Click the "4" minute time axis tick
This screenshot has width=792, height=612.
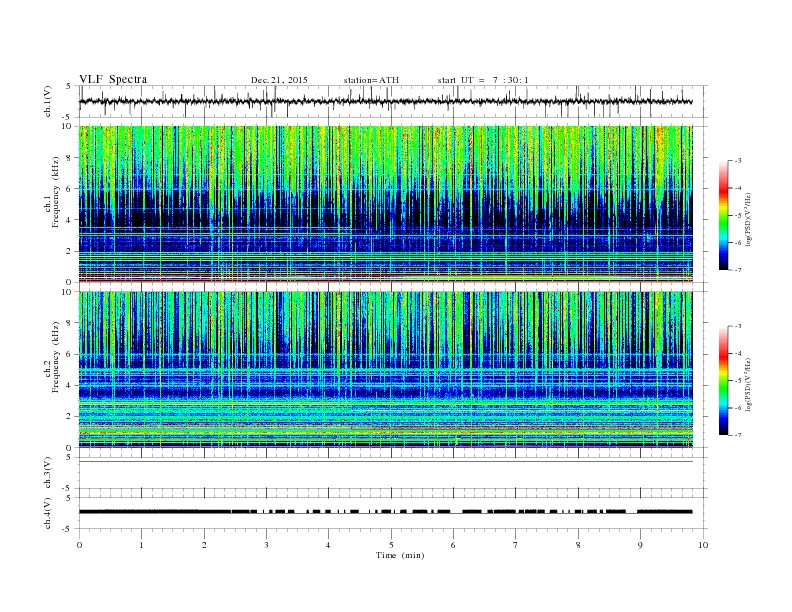click(329, 545)
